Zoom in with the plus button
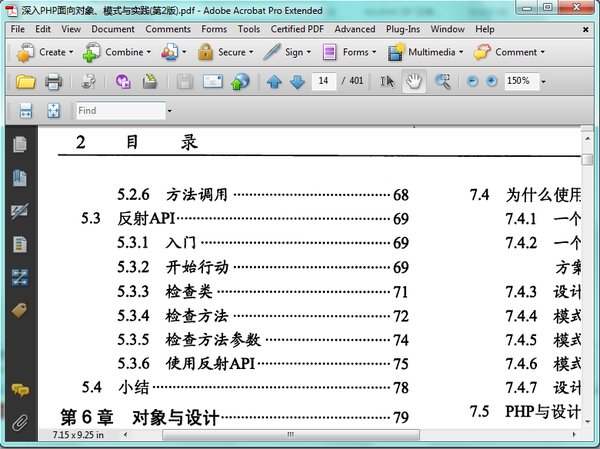Image resolution: width=600 pixels, height=449 pixels. point(492,81)
